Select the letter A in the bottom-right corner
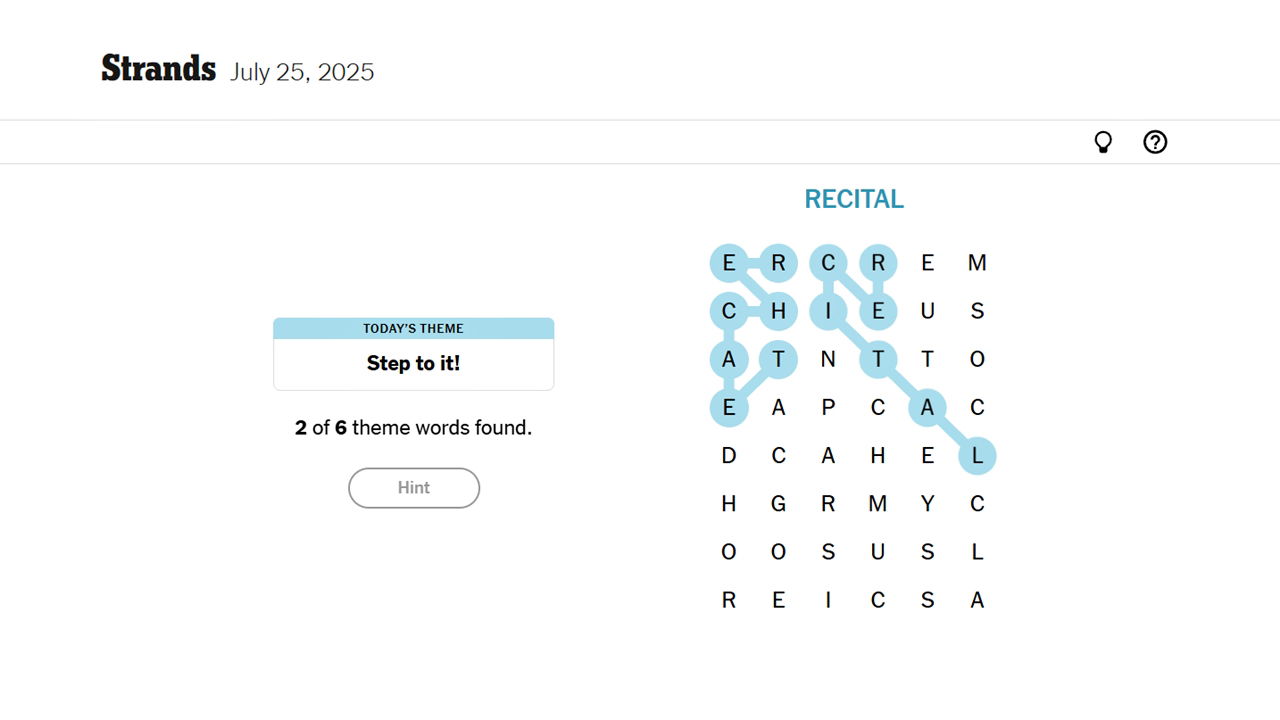The image size is (1280, 720). [978, 599]
